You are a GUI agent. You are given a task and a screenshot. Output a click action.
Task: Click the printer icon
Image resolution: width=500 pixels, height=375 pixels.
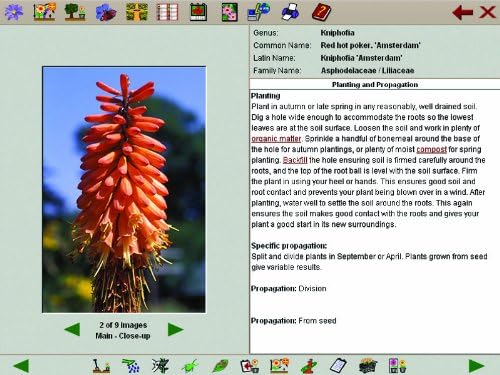point(290,12)
